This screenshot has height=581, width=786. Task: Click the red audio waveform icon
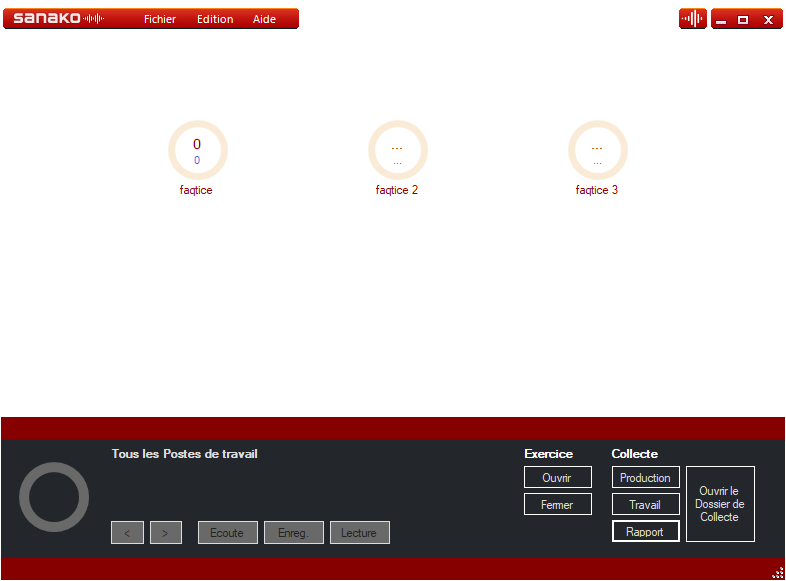coord(692,19)
